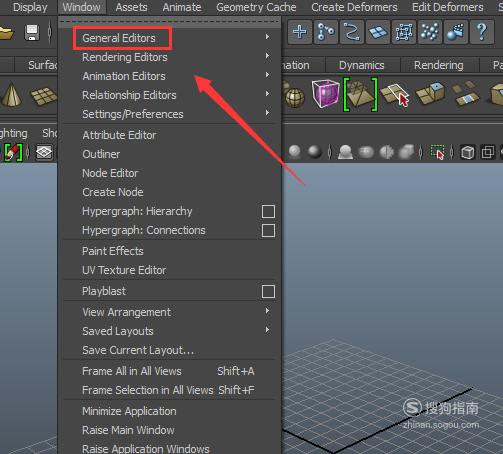Click the planes with red cursor shelf icon
503x454 pixels.
(x=395, y=95)
